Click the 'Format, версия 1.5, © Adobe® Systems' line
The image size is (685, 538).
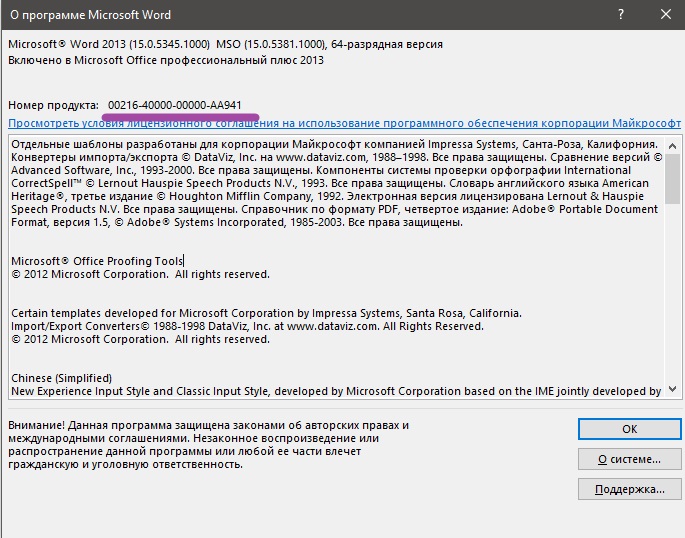tap(237, 222)
